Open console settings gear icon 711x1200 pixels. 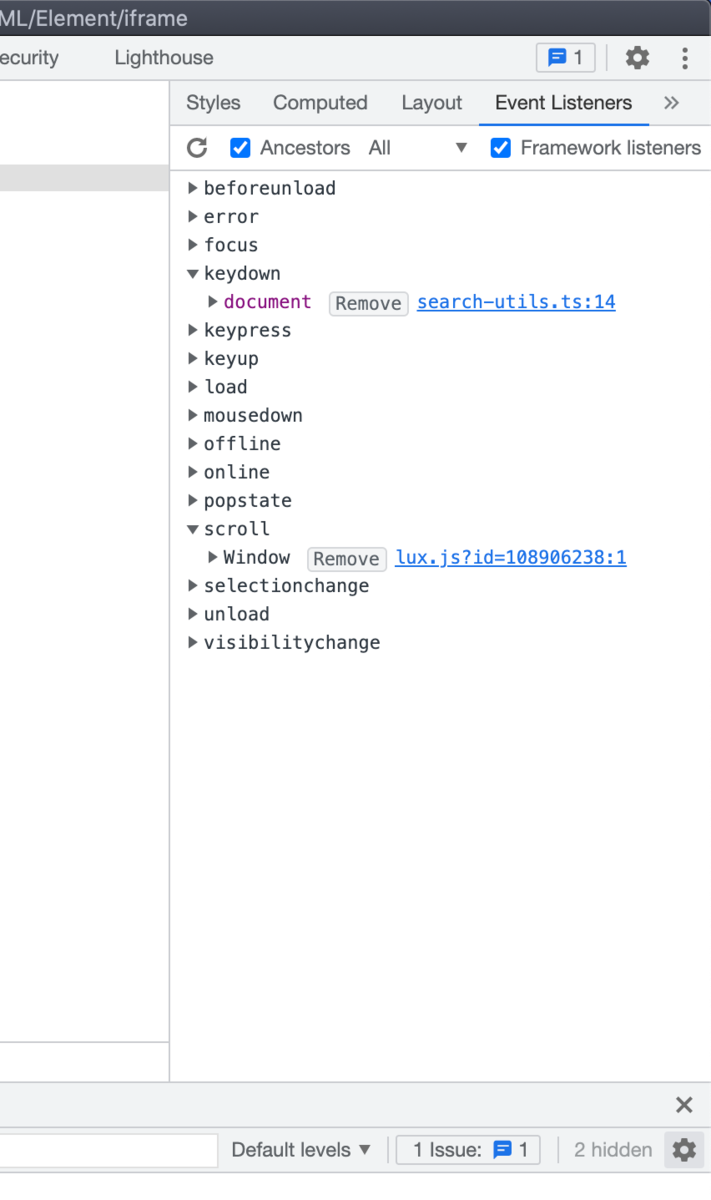click(684, 1150)
